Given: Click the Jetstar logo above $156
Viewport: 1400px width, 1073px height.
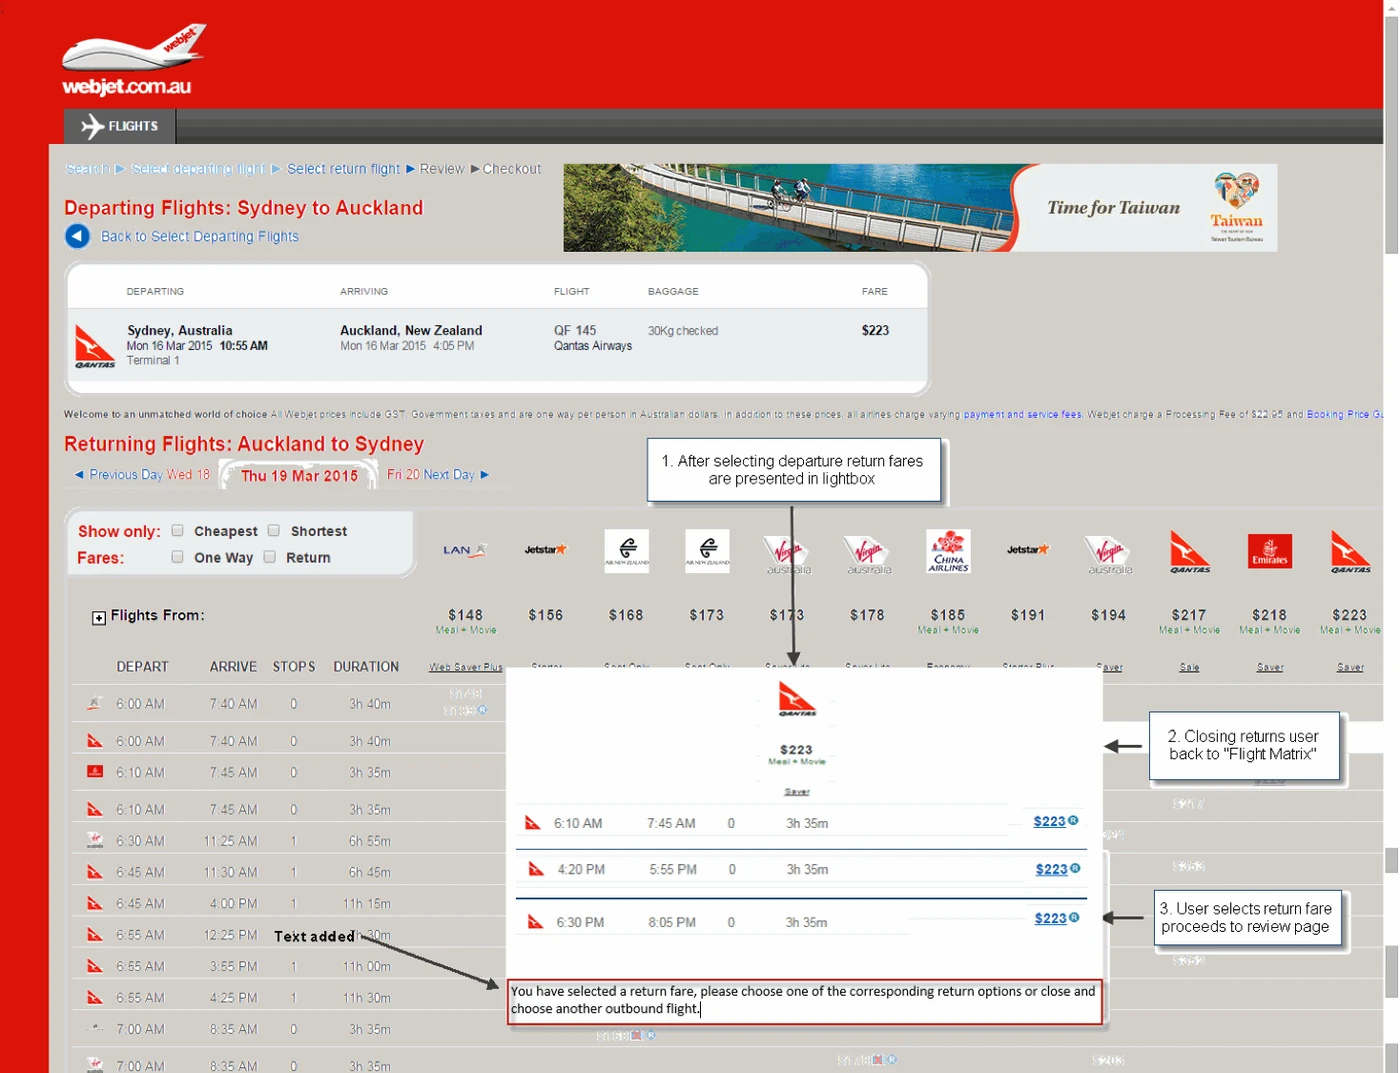Looking at the screenshot, I should click(546, 549).
